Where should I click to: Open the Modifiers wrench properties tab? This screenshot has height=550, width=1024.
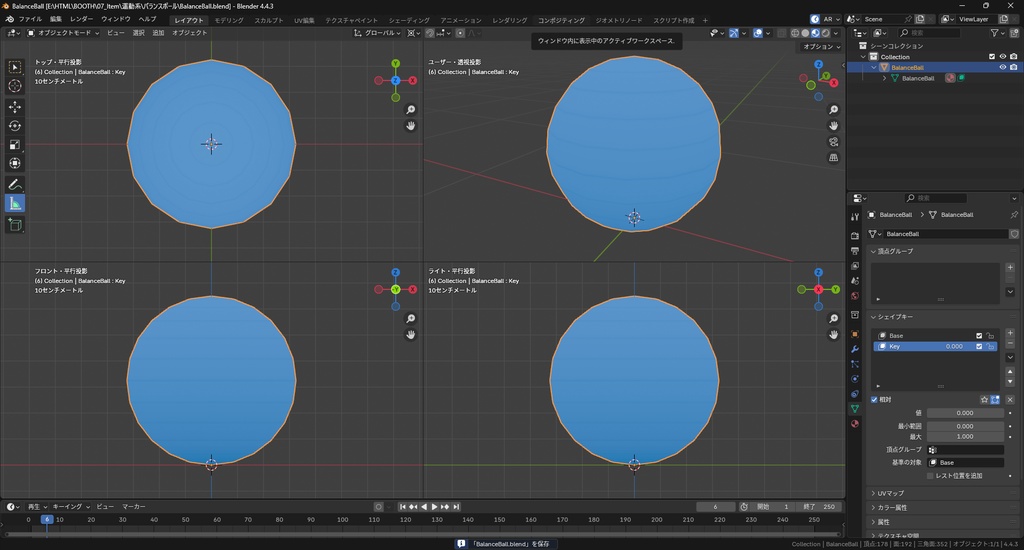pos(854,349)
